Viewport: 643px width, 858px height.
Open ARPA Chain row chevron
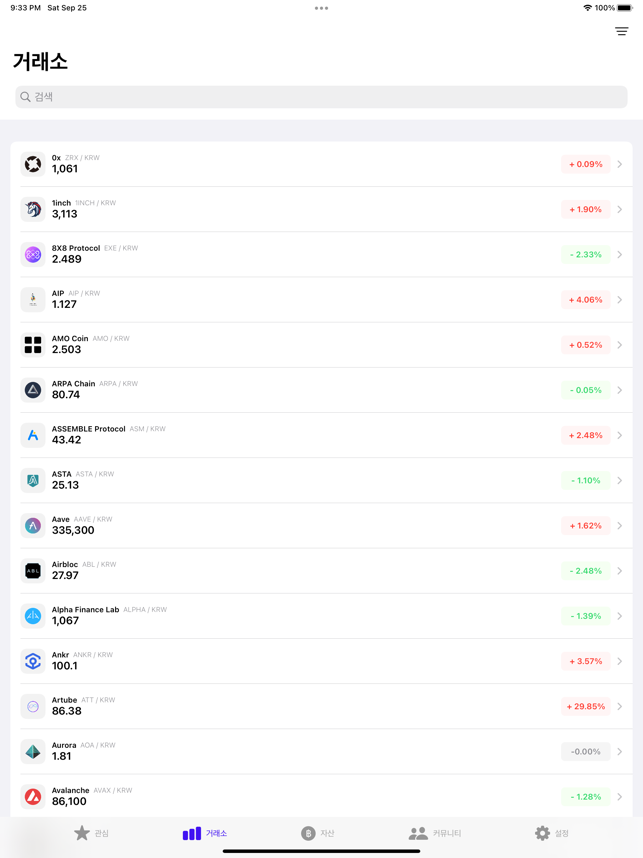point(619,390)
